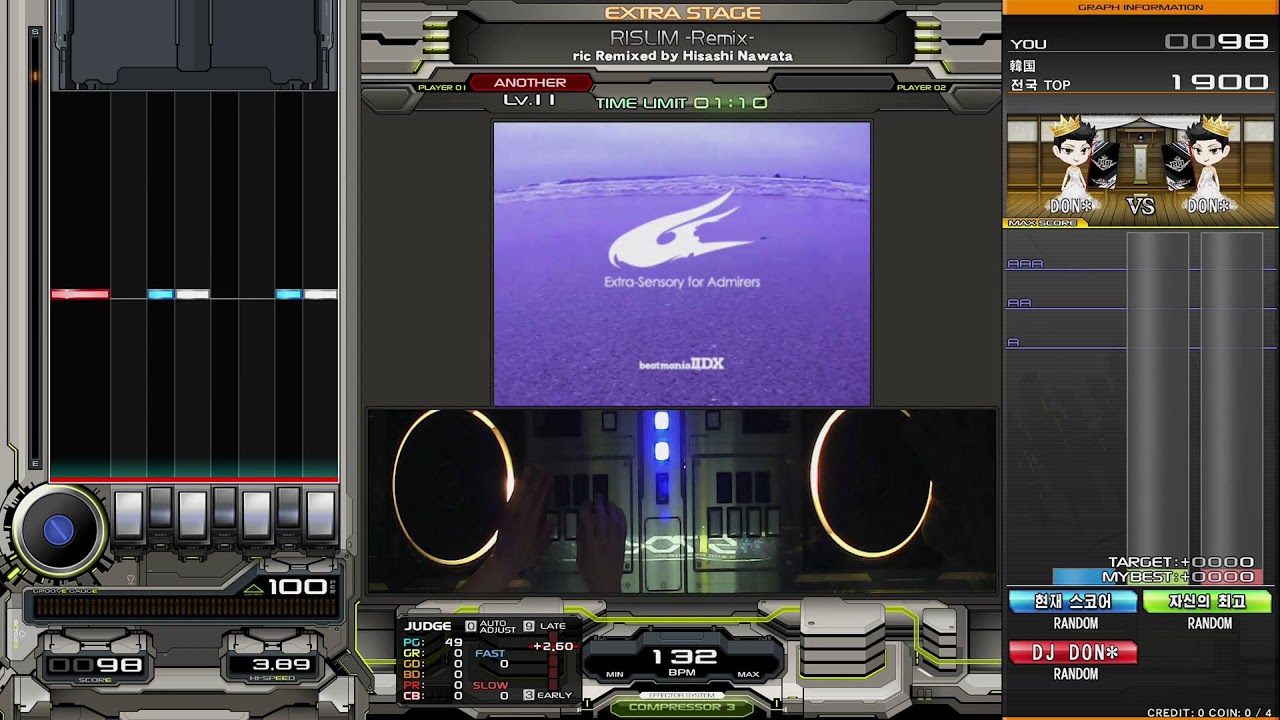Image resolution: width=1280 pixels, height=720 pixels.
Task: Click the blue light in the hand camera
Action: (661, 436)
